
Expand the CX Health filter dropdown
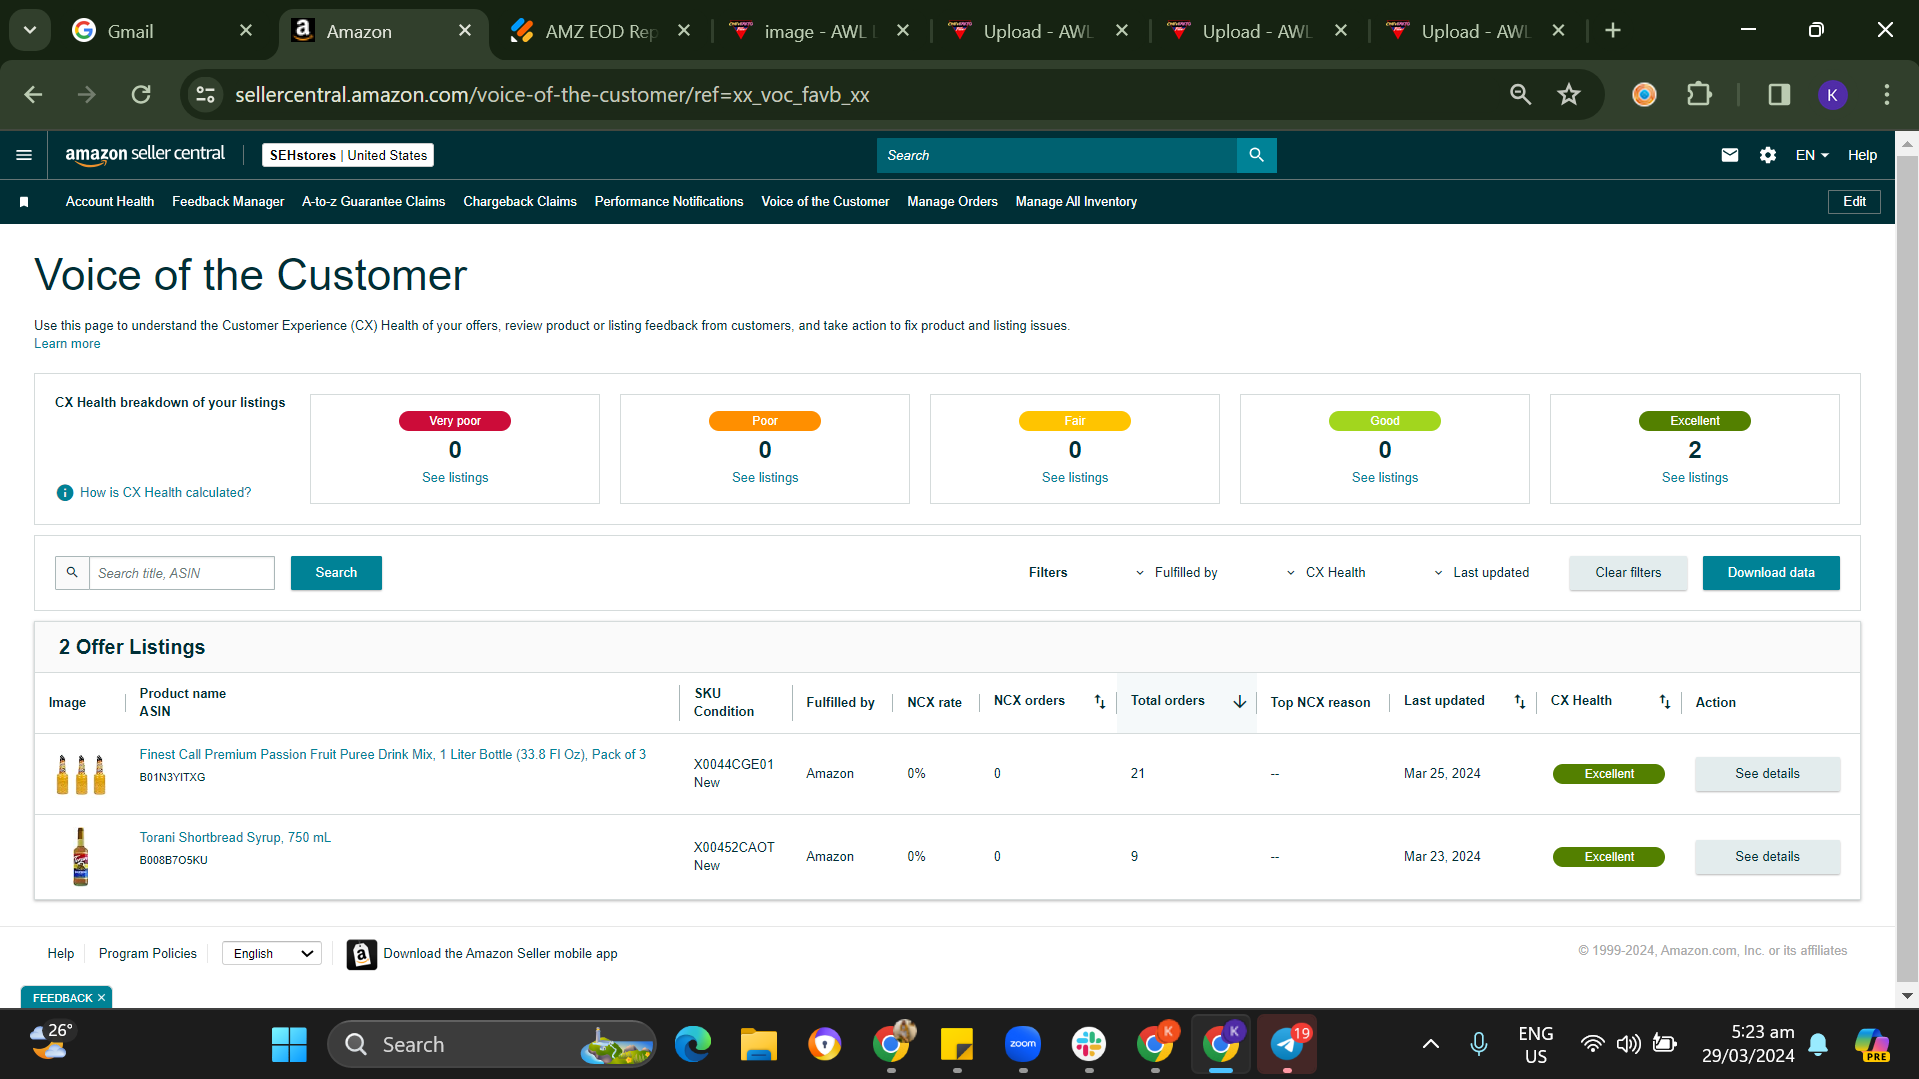coord(1325,573)
